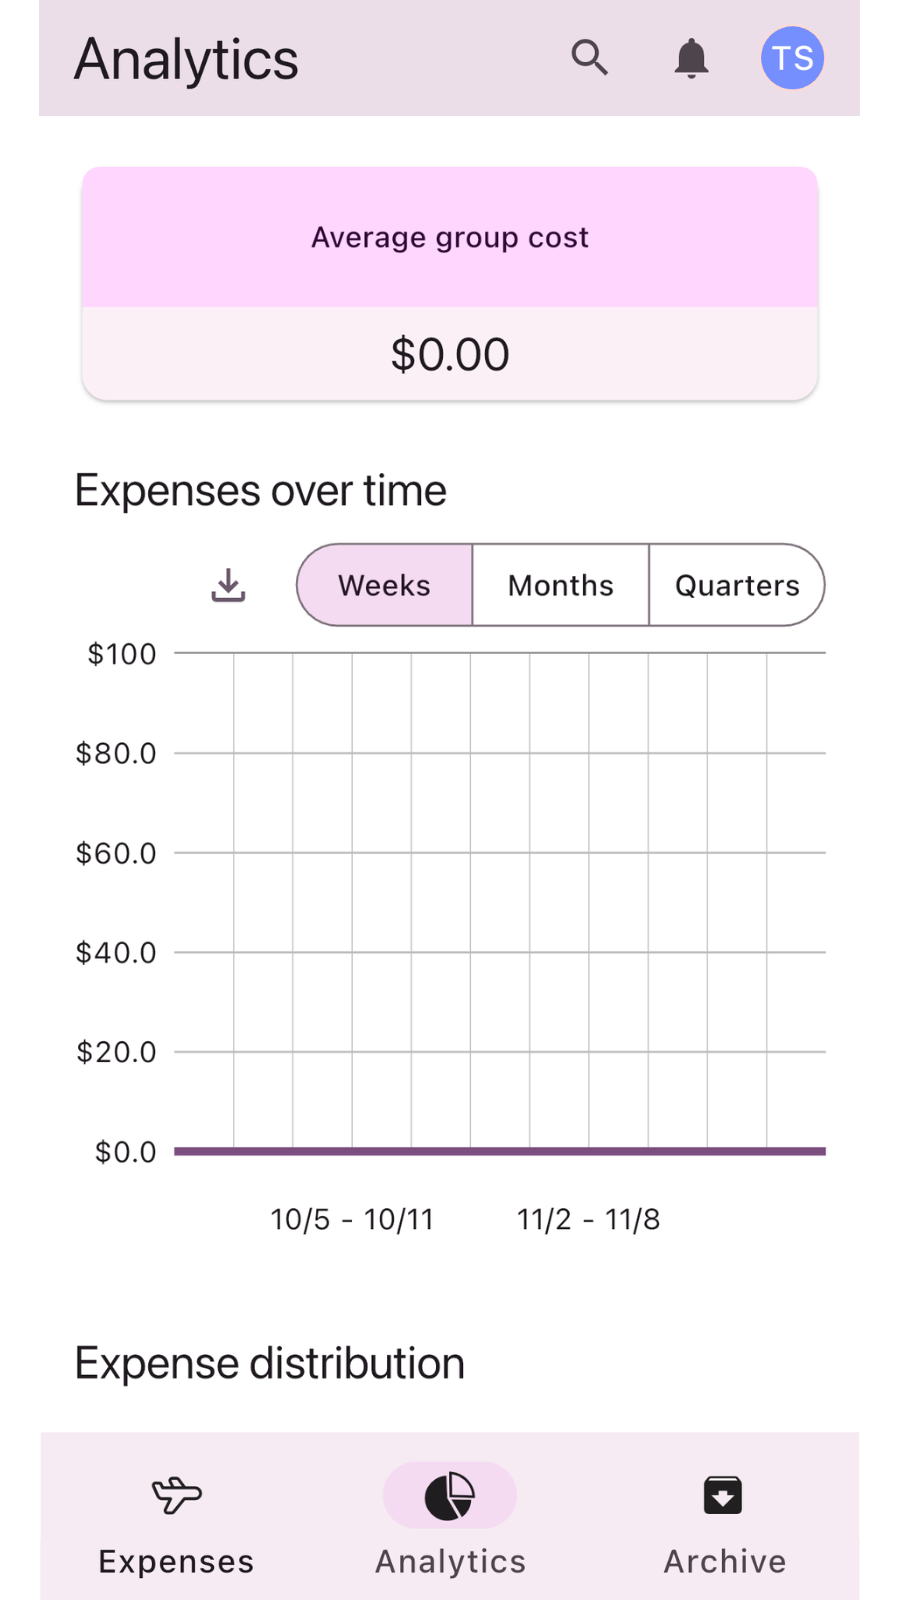Tap the airplane Expenses icon

pos(177,1495)
